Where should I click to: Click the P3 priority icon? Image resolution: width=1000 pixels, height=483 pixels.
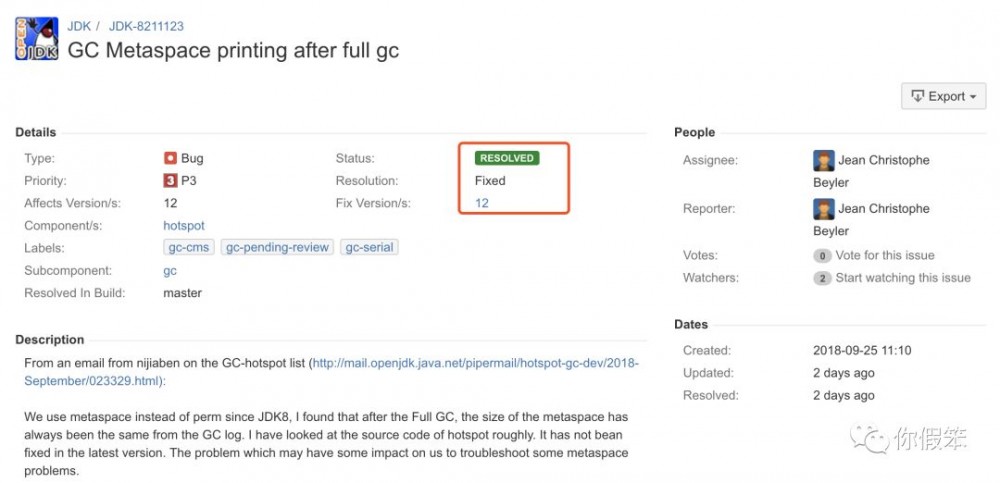pos(170,181)
